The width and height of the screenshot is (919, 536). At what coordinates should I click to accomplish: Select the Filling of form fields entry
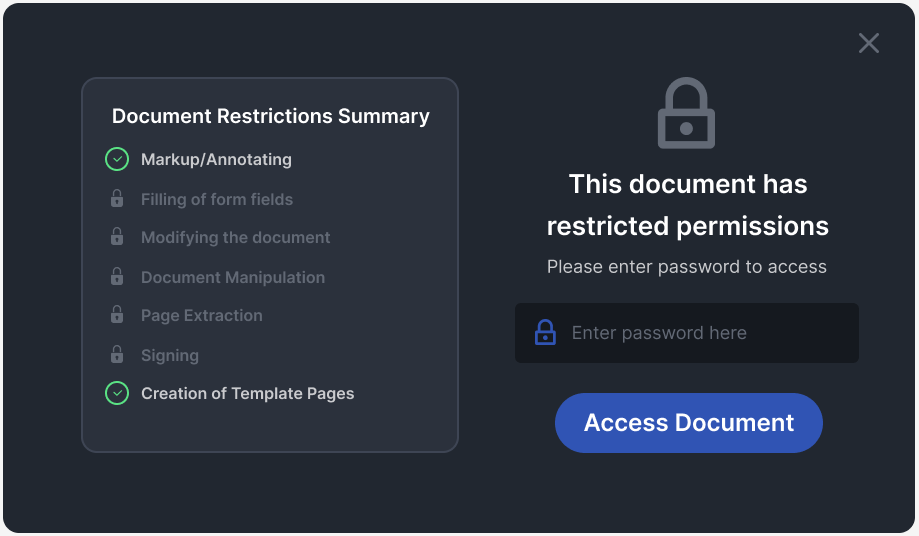[x=217, y=199]
